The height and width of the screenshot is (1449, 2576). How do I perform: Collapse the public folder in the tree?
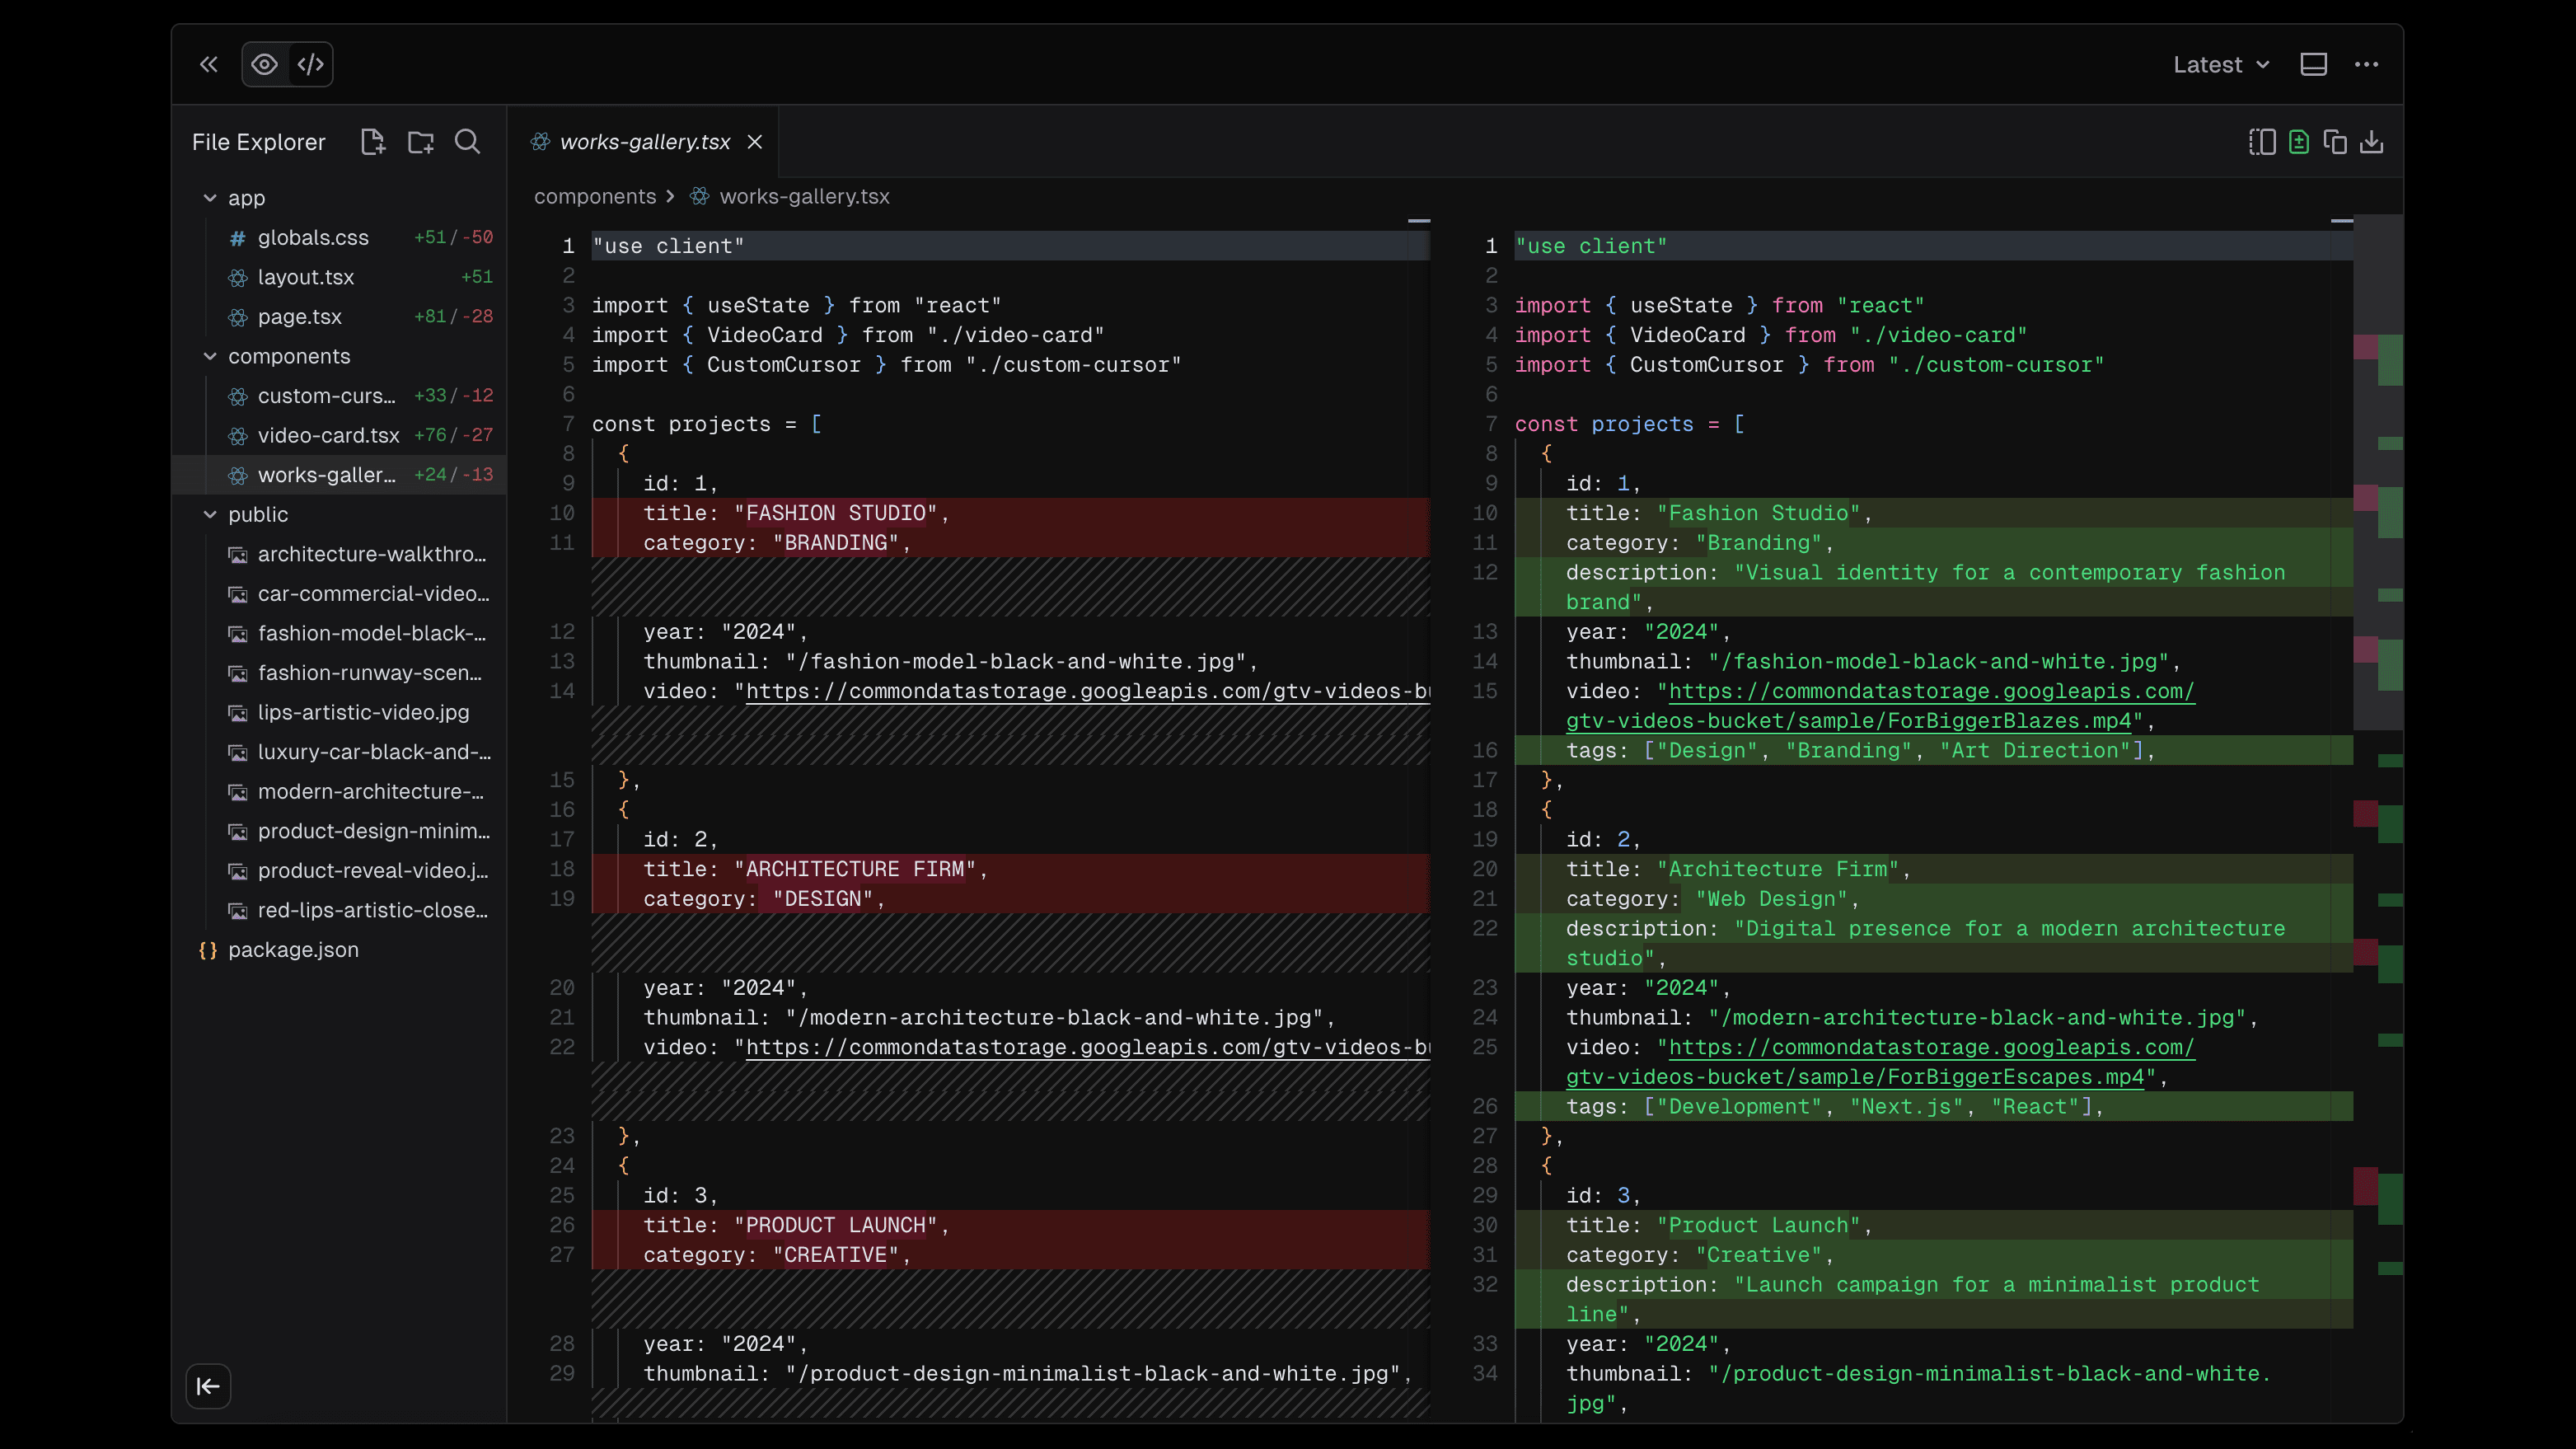[210, 514]
